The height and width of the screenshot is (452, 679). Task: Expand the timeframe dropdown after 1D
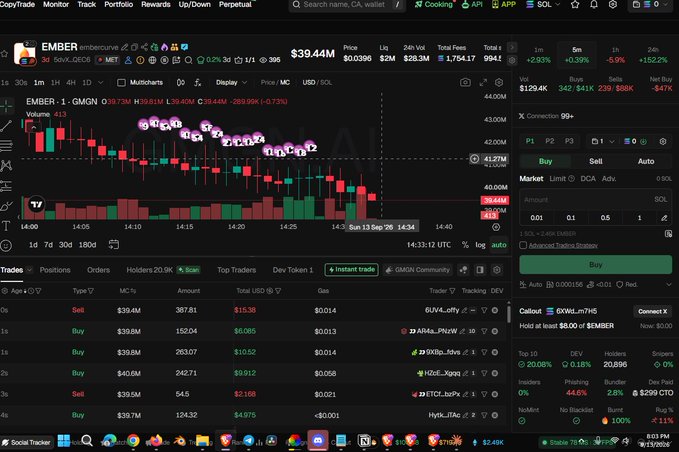(100, 82)
